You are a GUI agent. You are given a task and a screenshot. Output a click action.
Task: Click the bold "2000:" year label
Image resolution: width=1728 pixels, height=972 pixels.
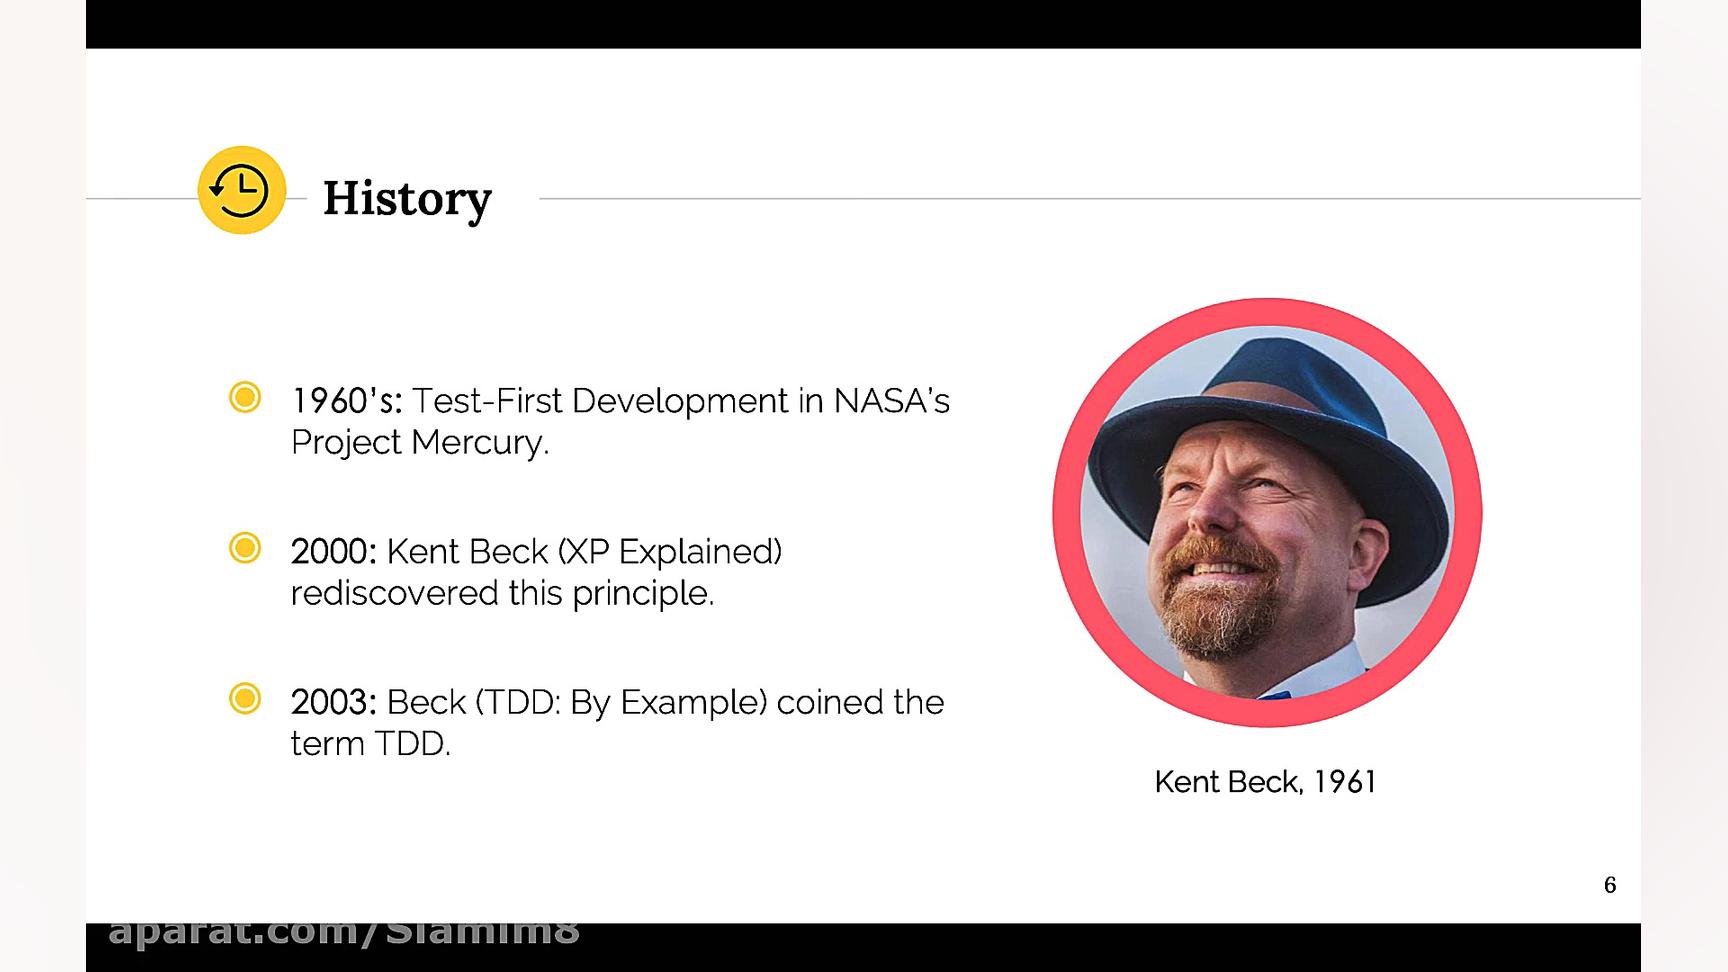(333, 551)
